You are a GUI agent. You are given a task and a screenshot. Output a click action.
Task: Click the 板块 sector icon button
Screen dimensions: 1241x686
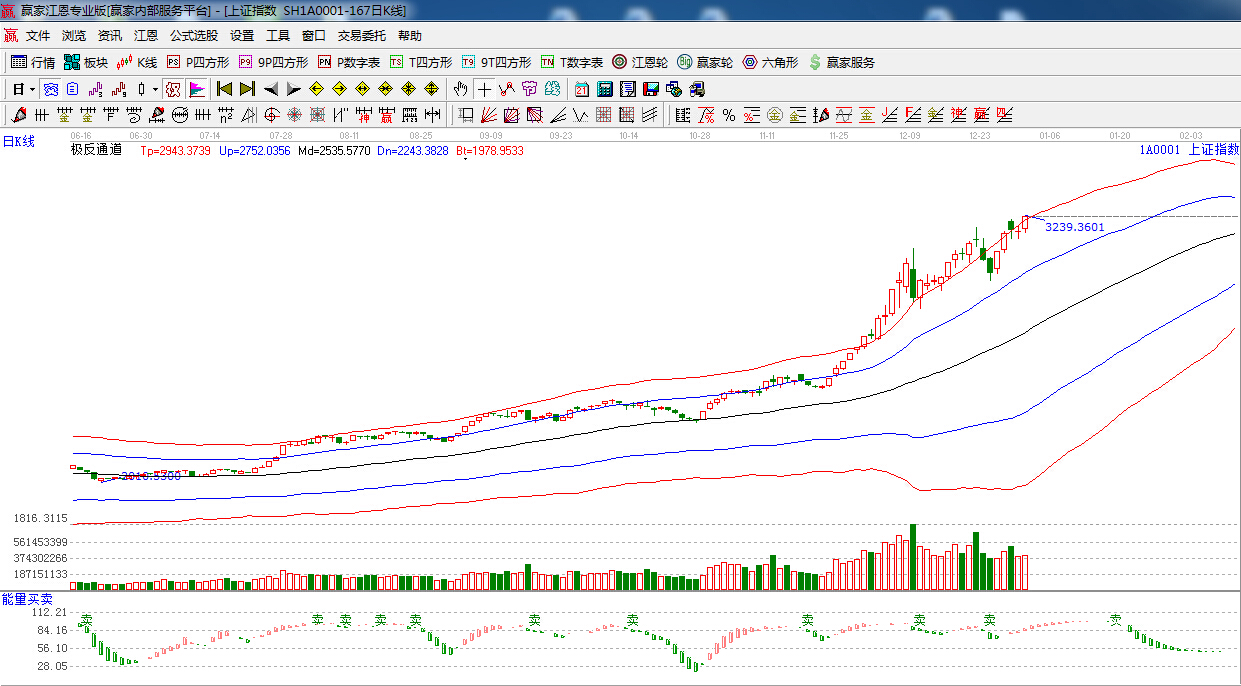click(x=85, y=62)
